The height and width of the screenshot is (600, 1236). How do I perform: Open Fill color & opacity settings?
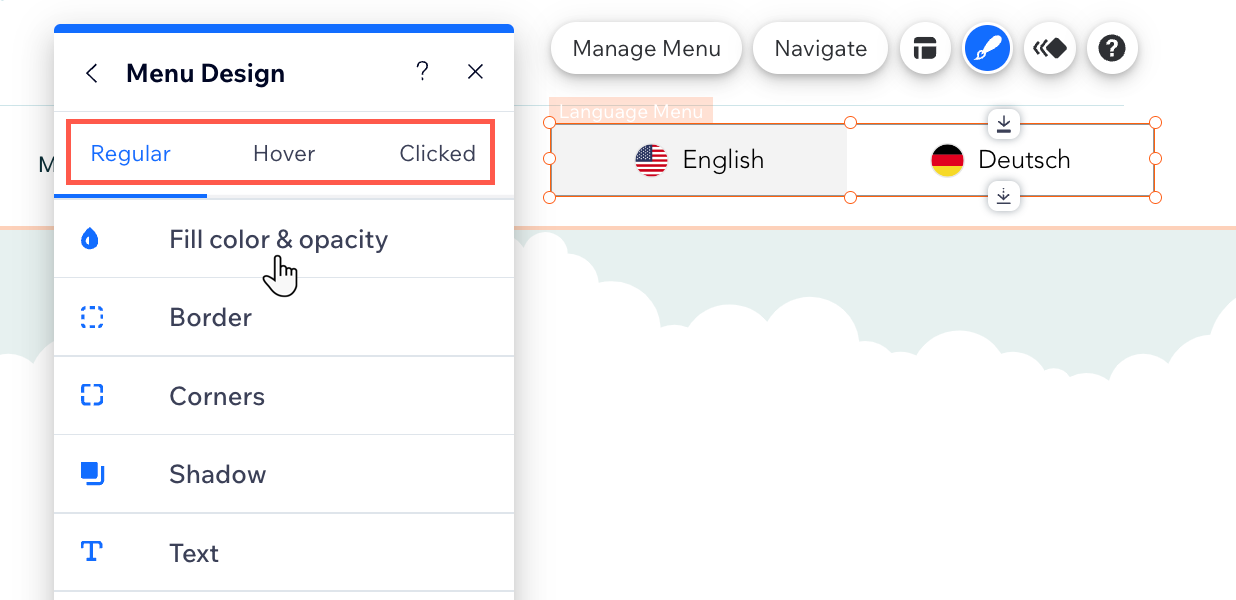(x=278, y=240)
